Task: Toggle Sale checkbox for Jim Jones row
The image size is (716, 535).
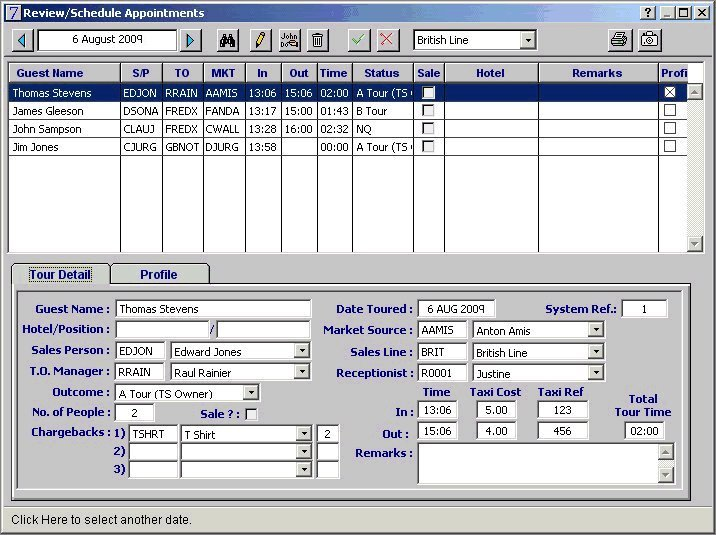Action: click(x=428, y=147)
